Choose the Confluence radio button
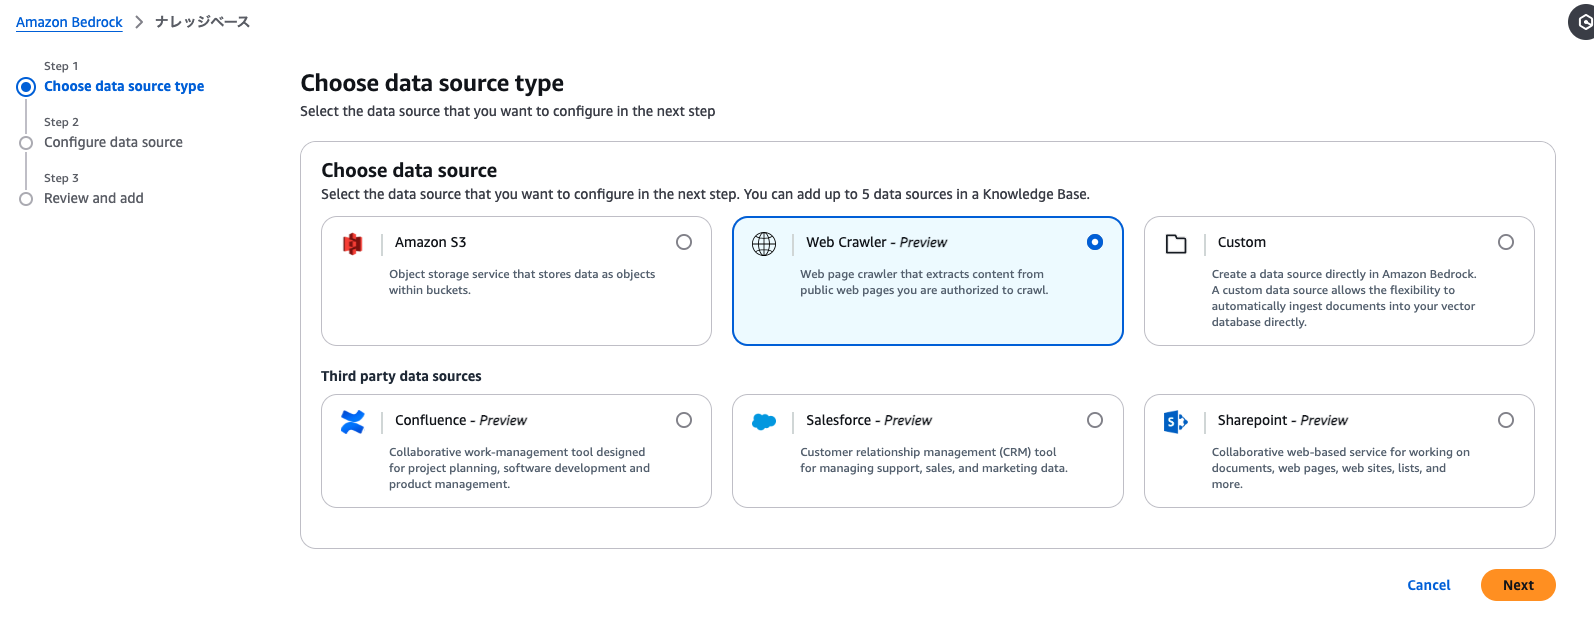The height and width of the screenshot is (627, 1594). tap(684, 420)
